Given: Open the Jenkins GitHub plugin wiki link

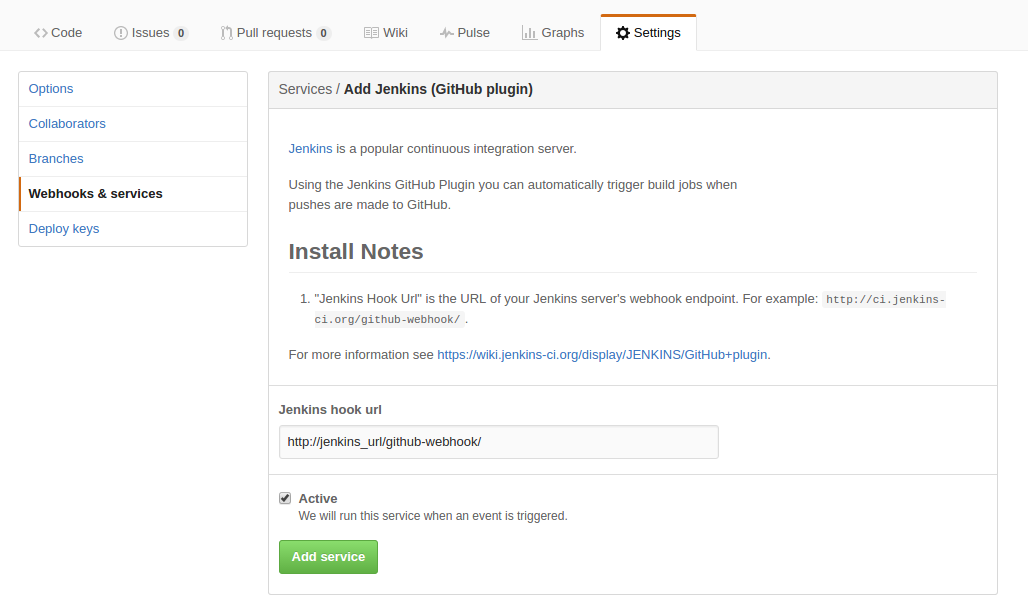Looking at the screenshot, I should pyautogui.click(x=602, y=355).
